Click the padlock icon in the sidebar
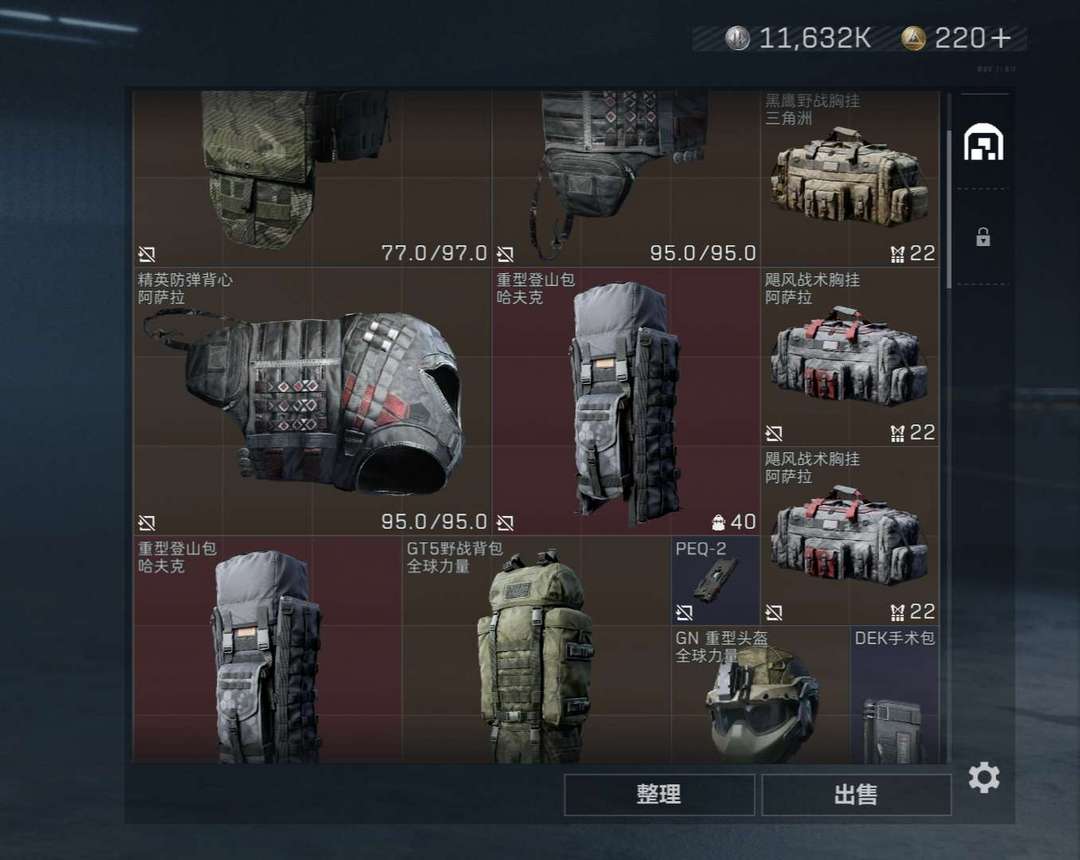 click(983, 237)
